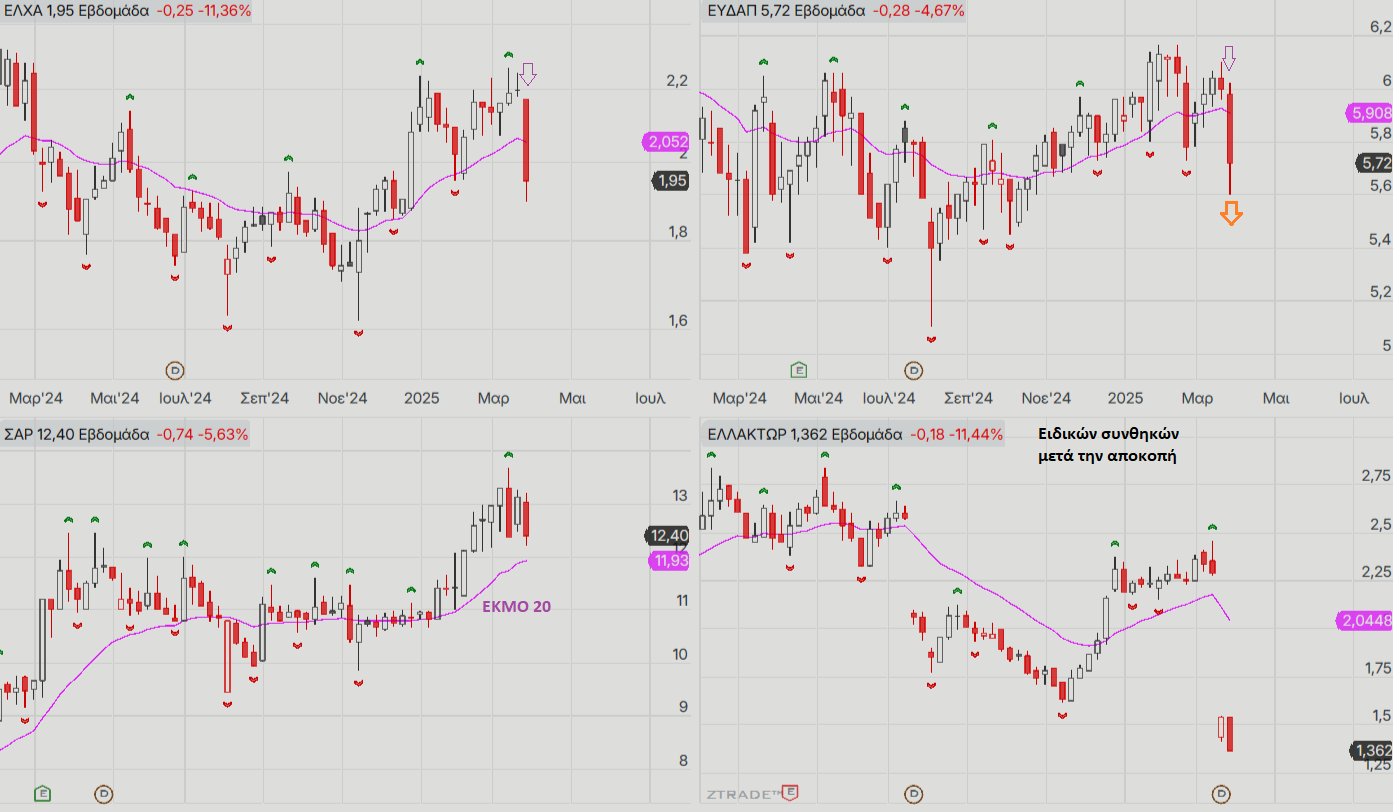Click the D dividend marker in ΣΑΡ chart
This screenshot has height=812, width=1393.
[102, 793]
